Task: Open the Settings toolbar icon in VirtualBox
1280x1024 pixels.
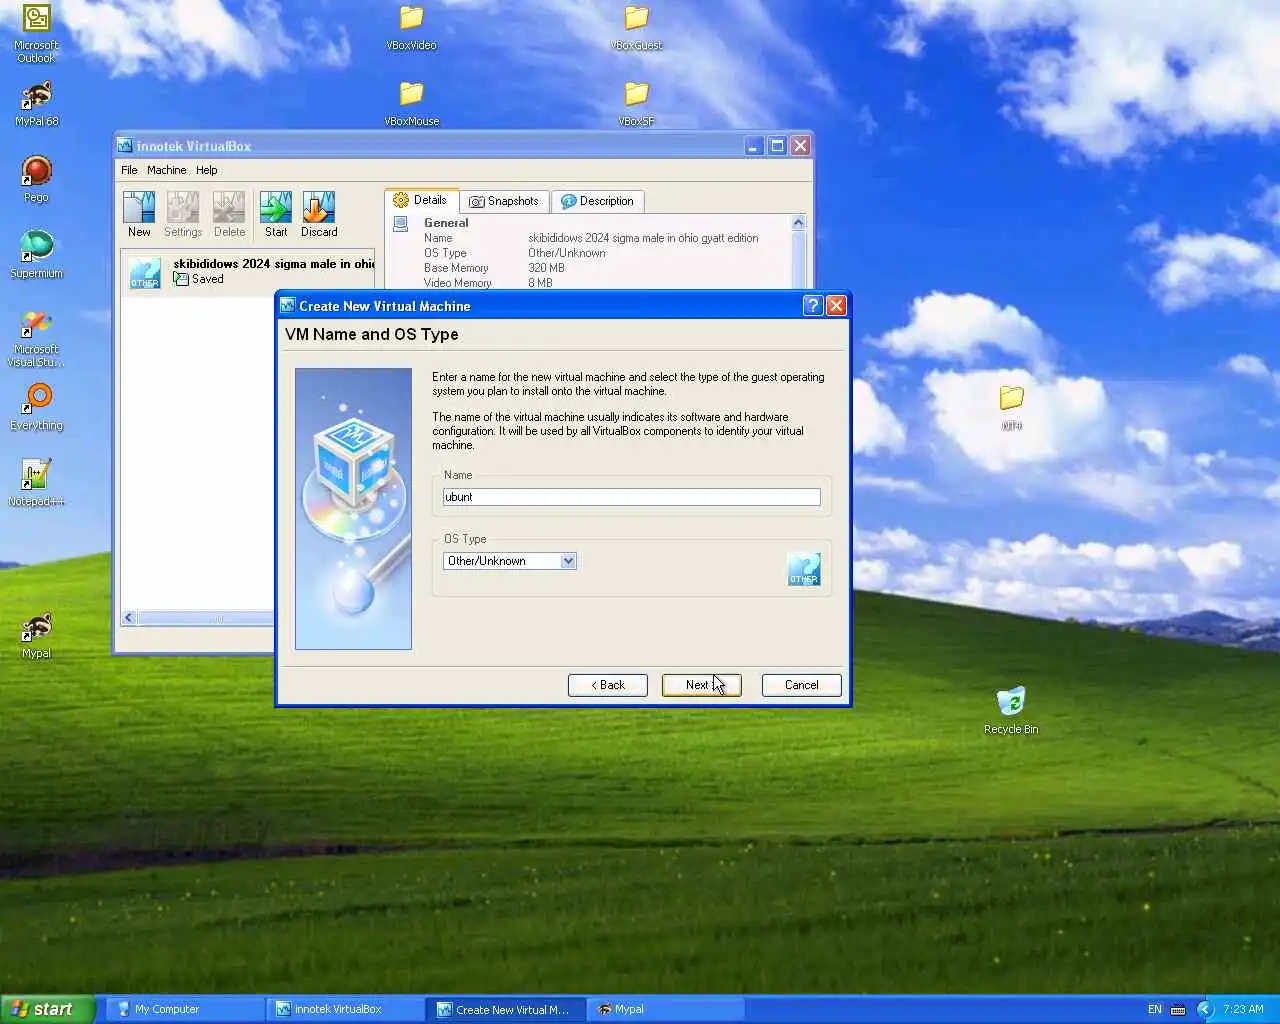Action: 183,214
